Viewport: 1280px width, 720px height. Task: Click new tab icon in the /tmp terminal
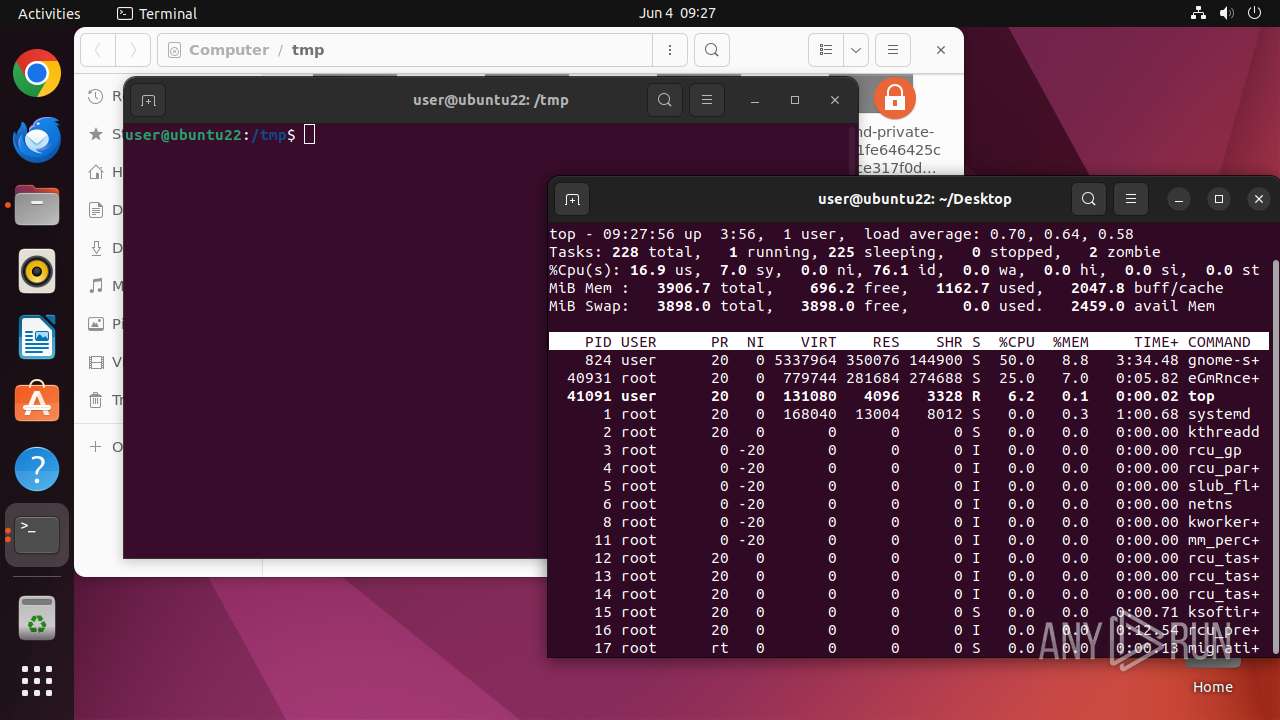pyautogui.click(x=148, y=100)
